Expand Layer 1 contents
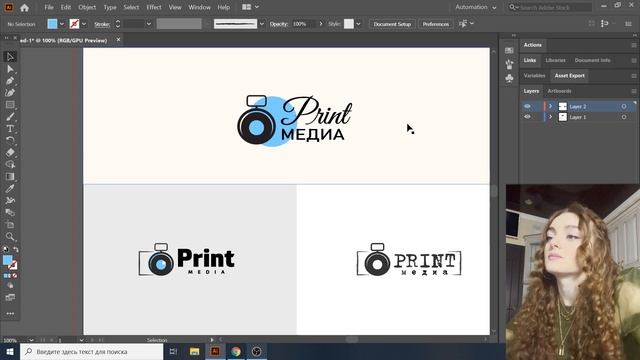The image size is (640, 360). (x=550, y=117)
